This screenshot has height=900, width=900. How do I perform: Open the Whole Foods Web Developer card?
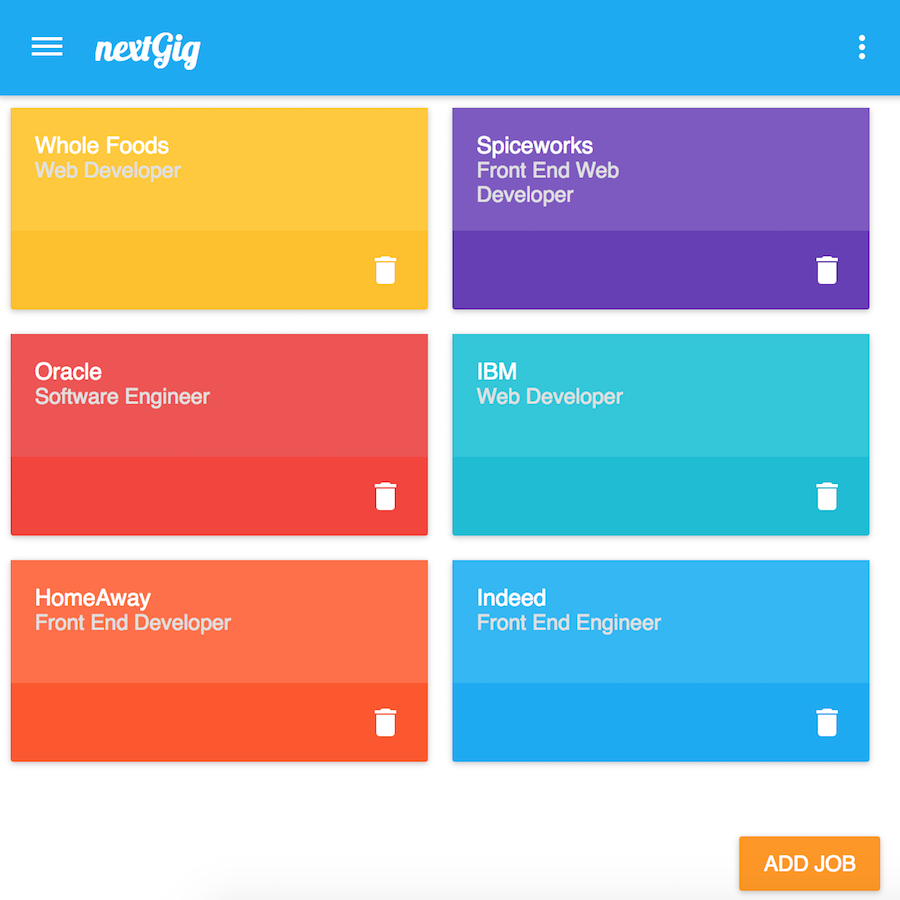coord(219,208)
